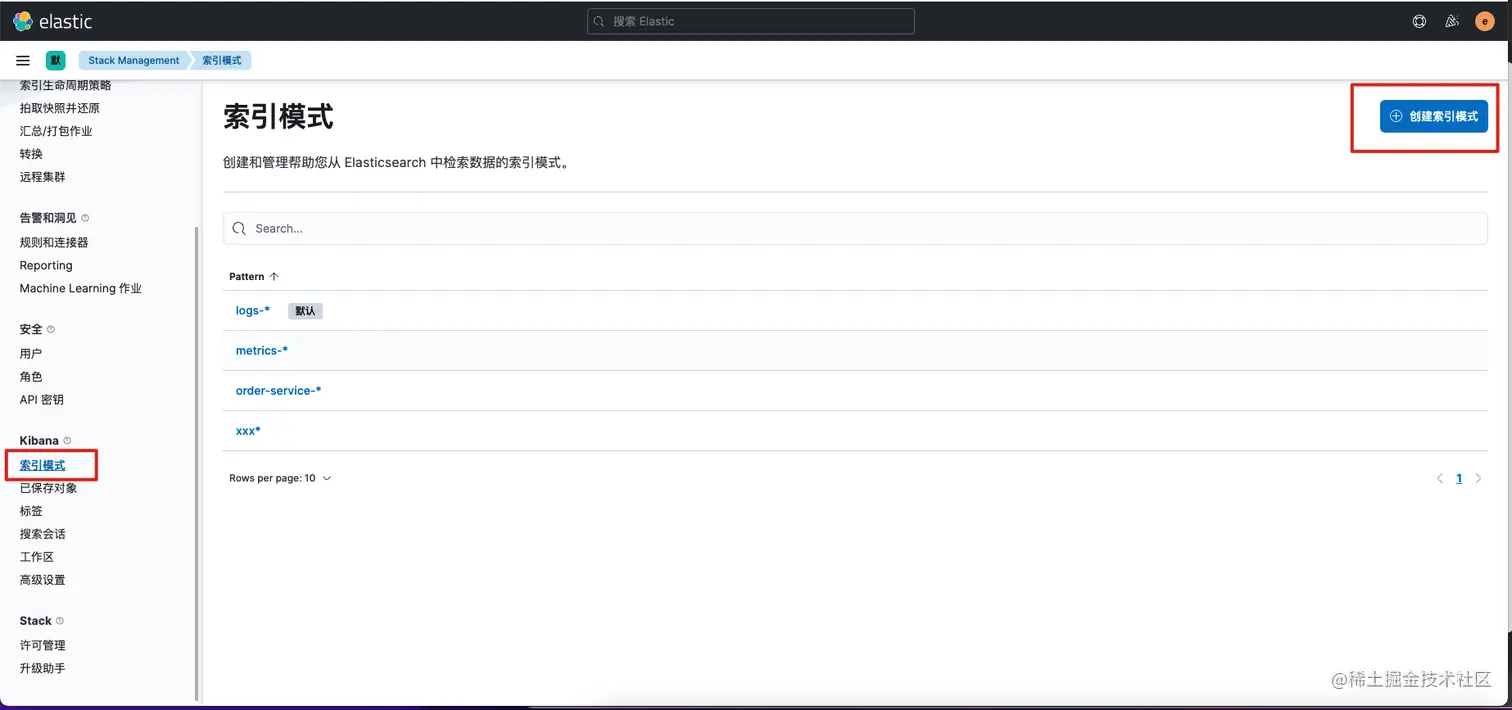Click the Elastic logo
1512x710 pixels.
[52, 21]
